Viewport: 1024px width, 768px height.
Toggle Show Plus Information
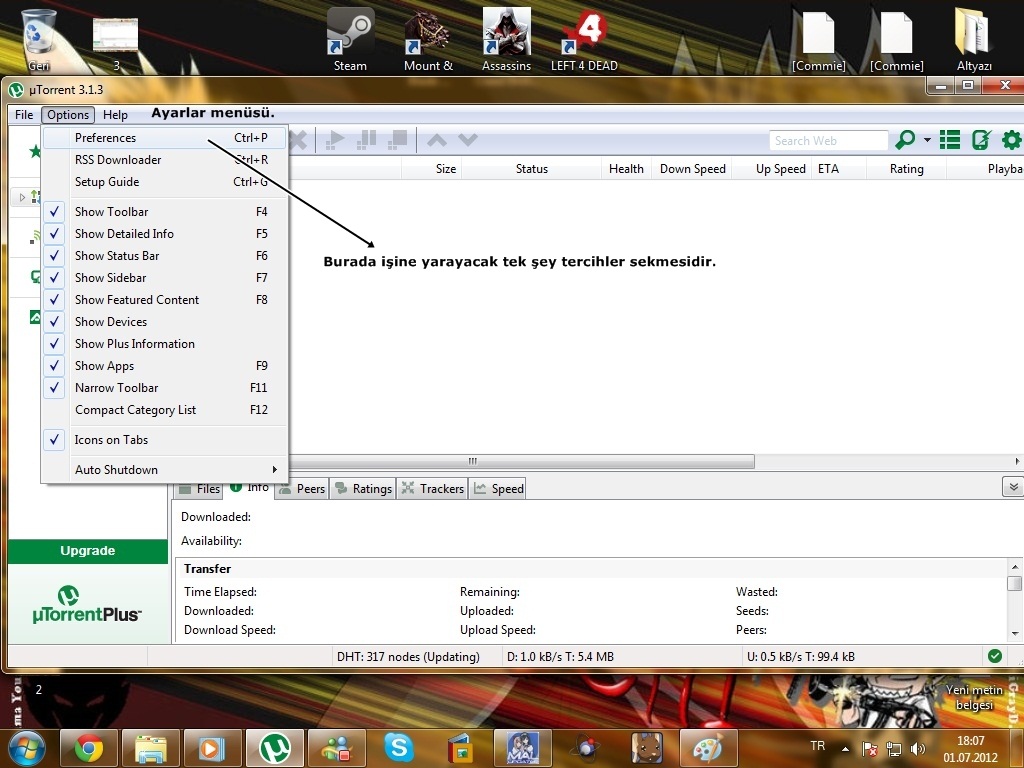[165, 344]
